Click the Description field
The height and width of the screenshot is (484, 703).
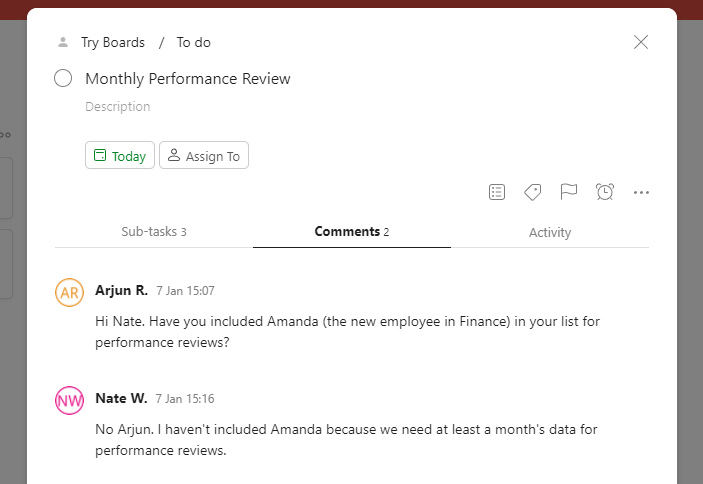(x=118, y=107)
